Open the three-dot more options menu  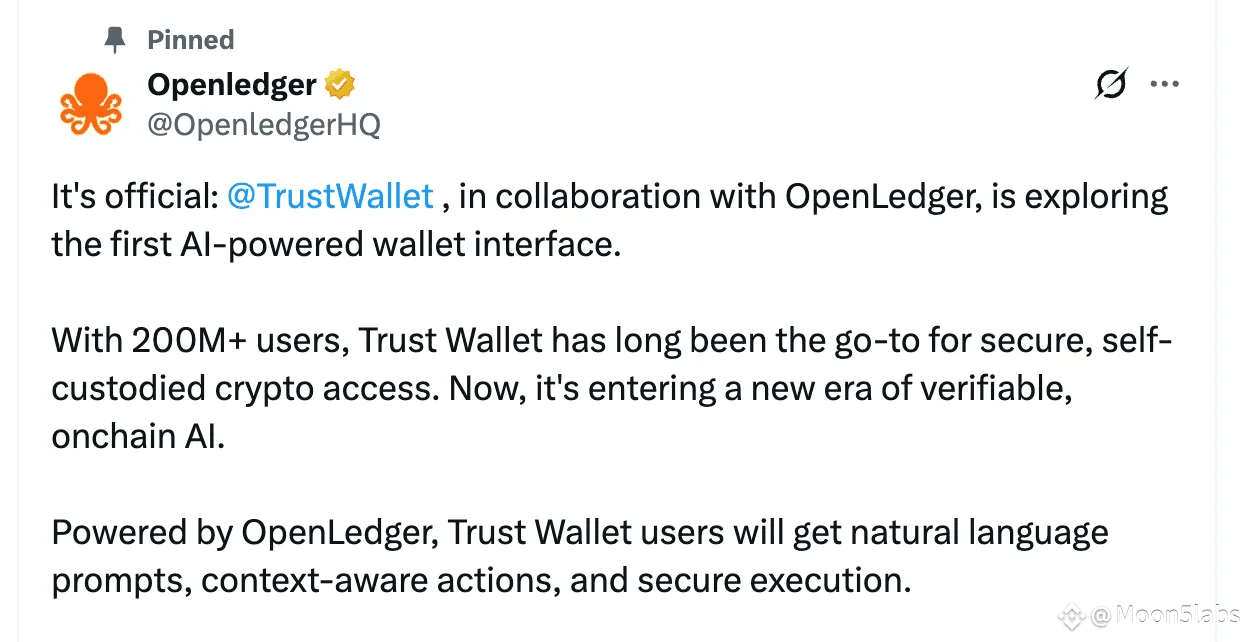tap(1165, 85)
